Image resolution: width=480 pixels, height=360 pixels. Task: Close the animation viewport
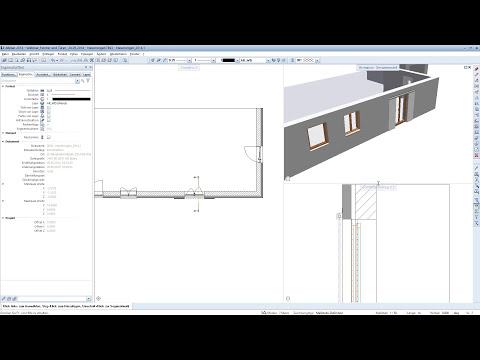(x=470, y=67)
